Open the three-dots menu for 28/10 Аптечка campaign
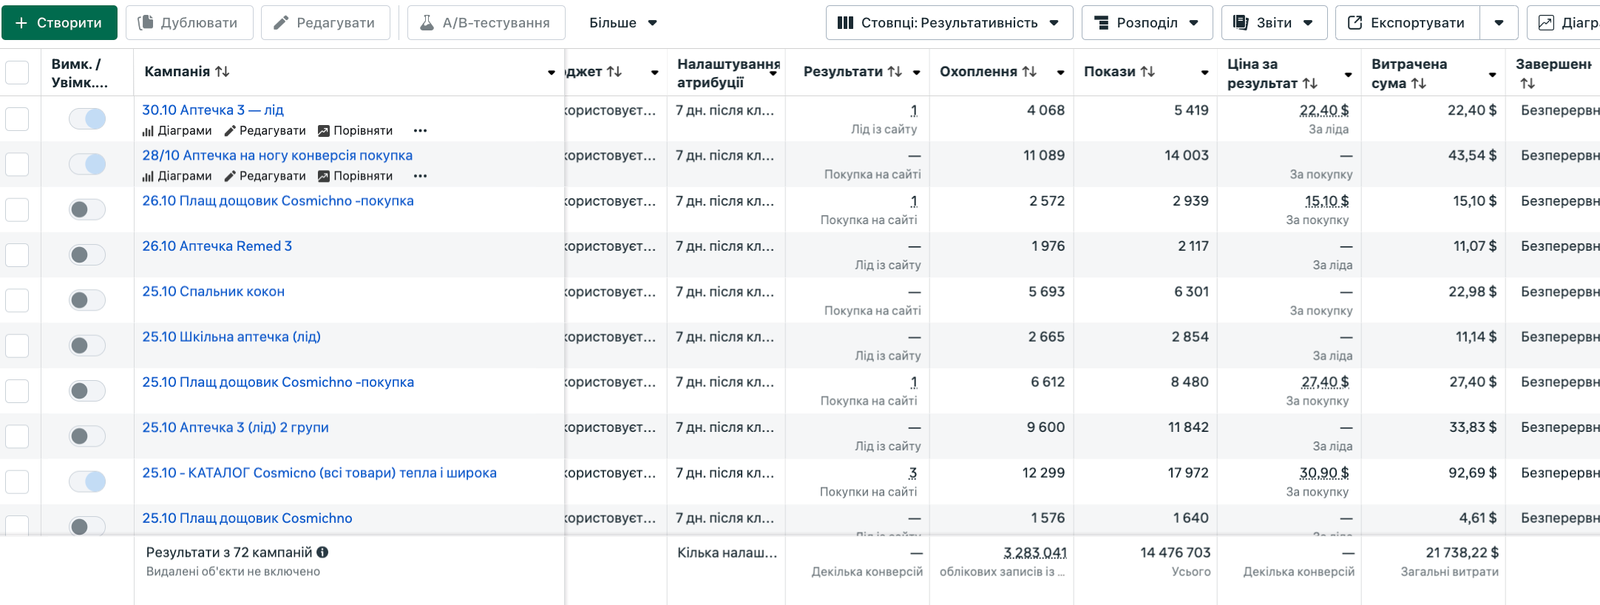 click(420, 176)
